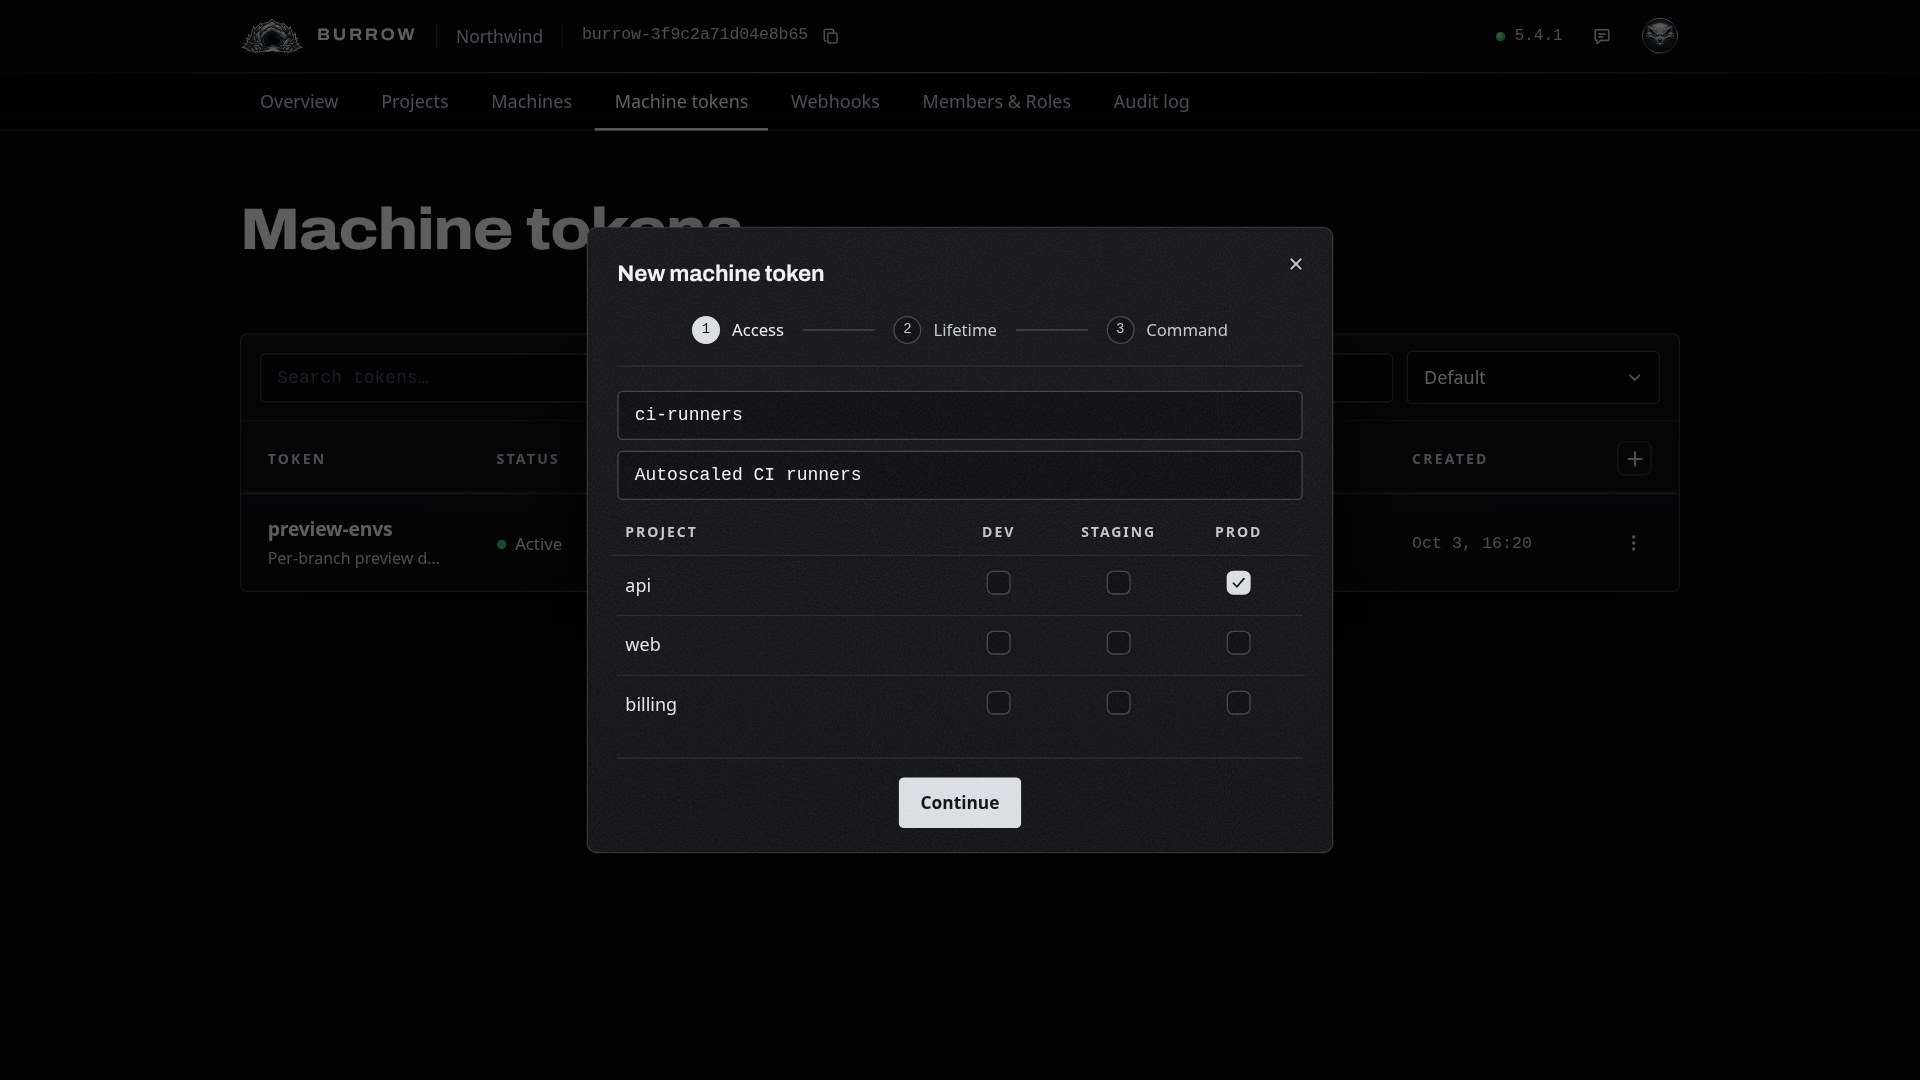The width and height of the screenshot is (1920, 1080).
Task: Open the Audit log tab
Action: click(x=1151, y=102)
